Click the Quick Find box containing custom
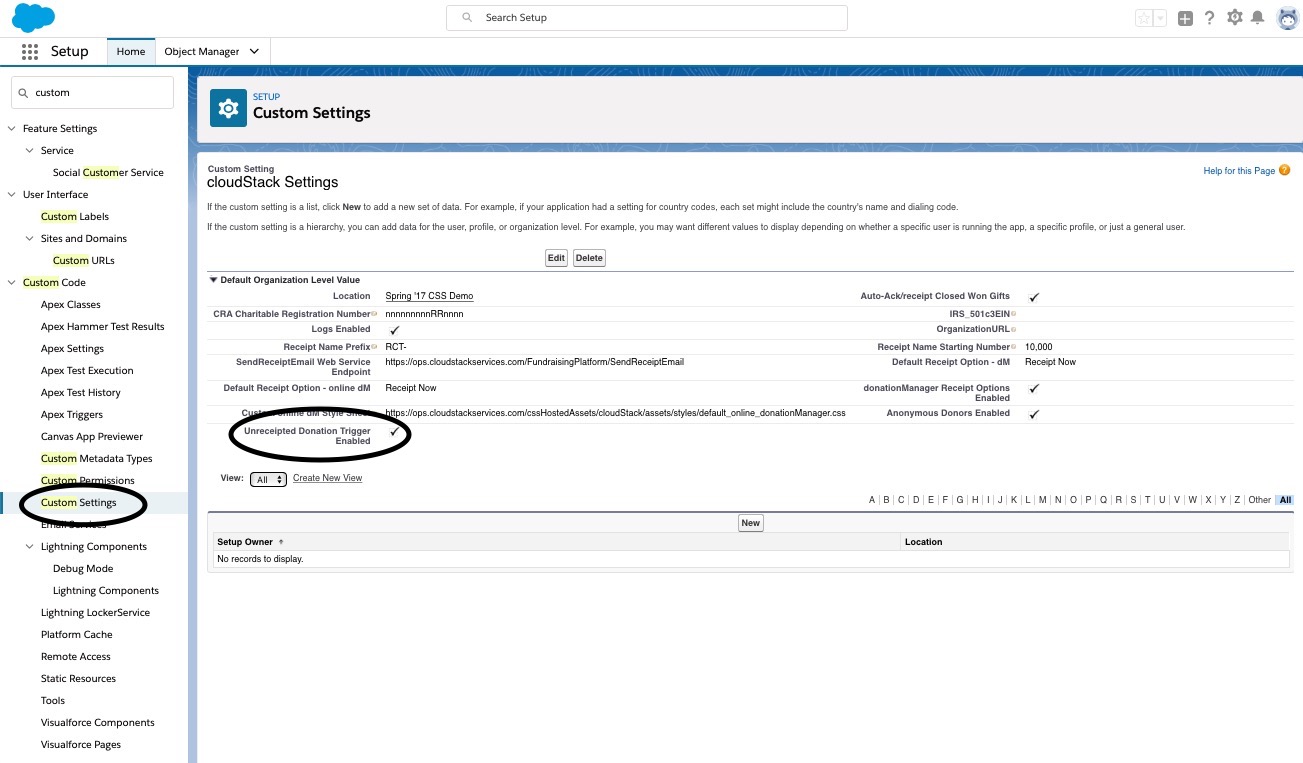Screen dimensions: 1303x763 click(92, 92)
